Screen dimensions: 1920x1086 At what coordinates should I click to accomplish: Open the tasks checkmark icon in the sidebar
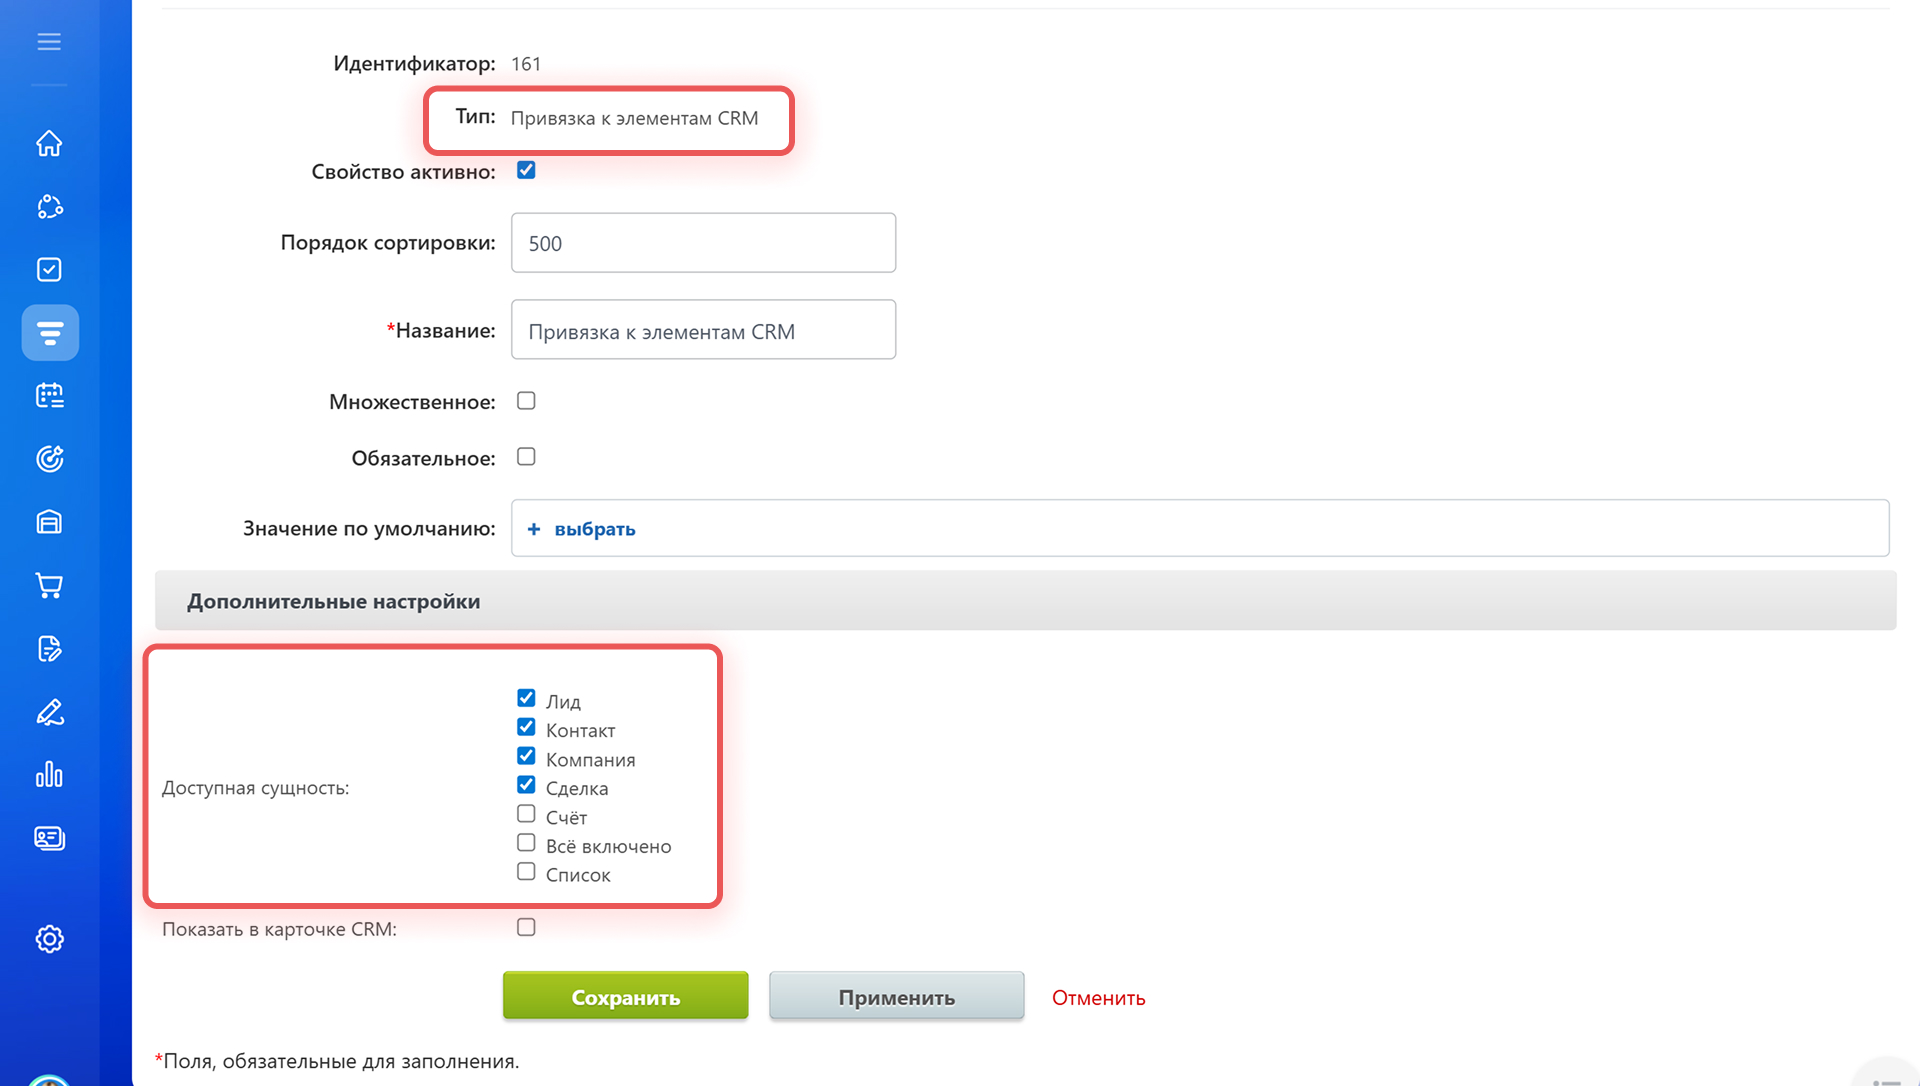tap(49, 270)
